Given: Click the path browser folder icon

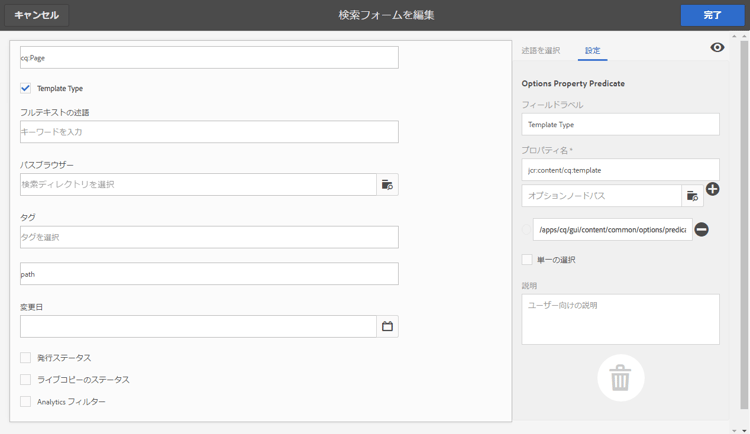Looking at the screenshot, I should tap(387, 185).
